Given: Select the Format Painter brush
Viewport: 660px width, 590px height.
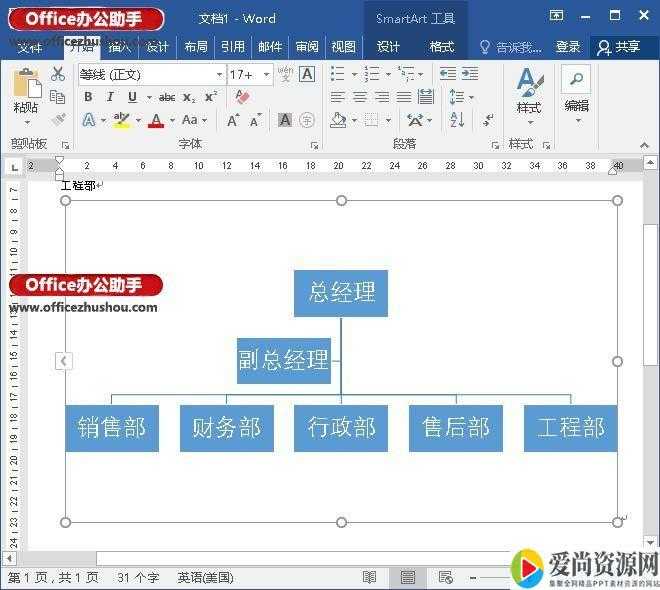Looking at the screenshot, I should [58, 119].
